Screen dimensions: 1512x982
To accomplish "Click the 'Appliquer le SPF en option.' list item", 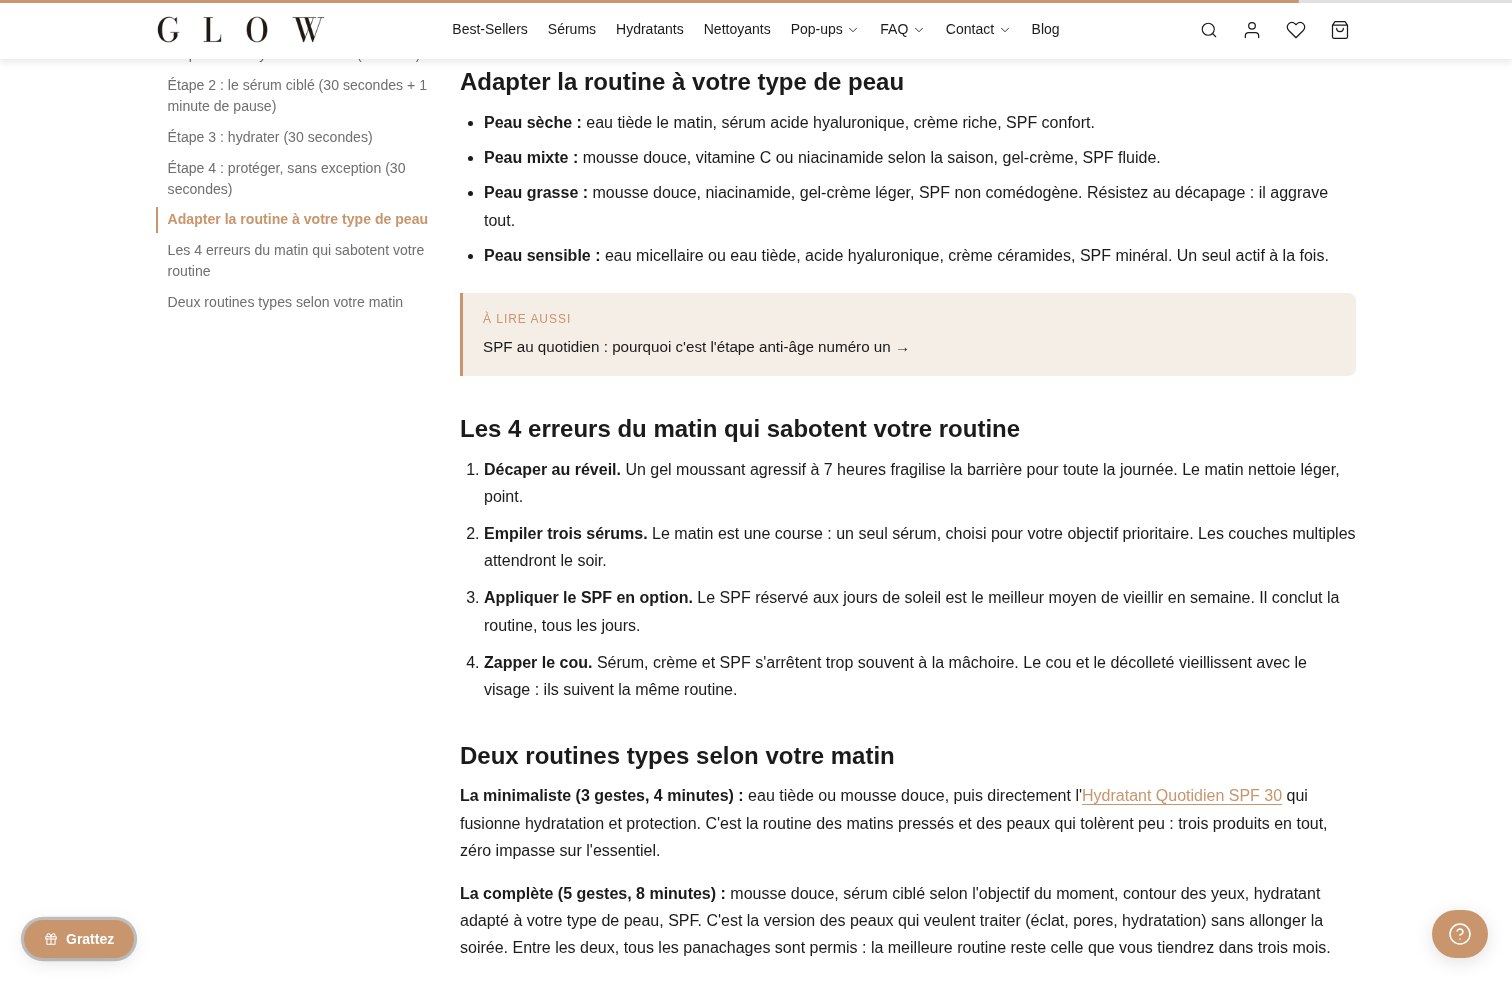I will [588, 598].
